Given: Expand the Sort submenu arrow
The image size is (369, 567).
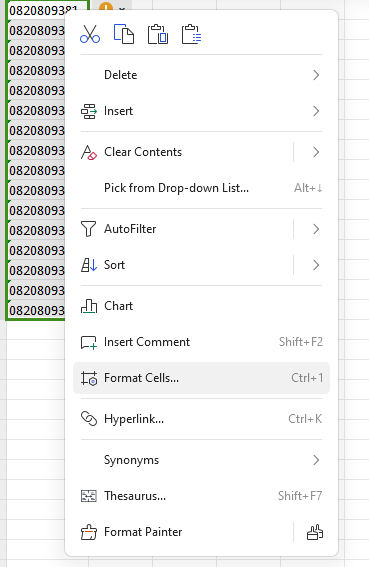Looking at the screenshot, I should [x=316, y=265].
